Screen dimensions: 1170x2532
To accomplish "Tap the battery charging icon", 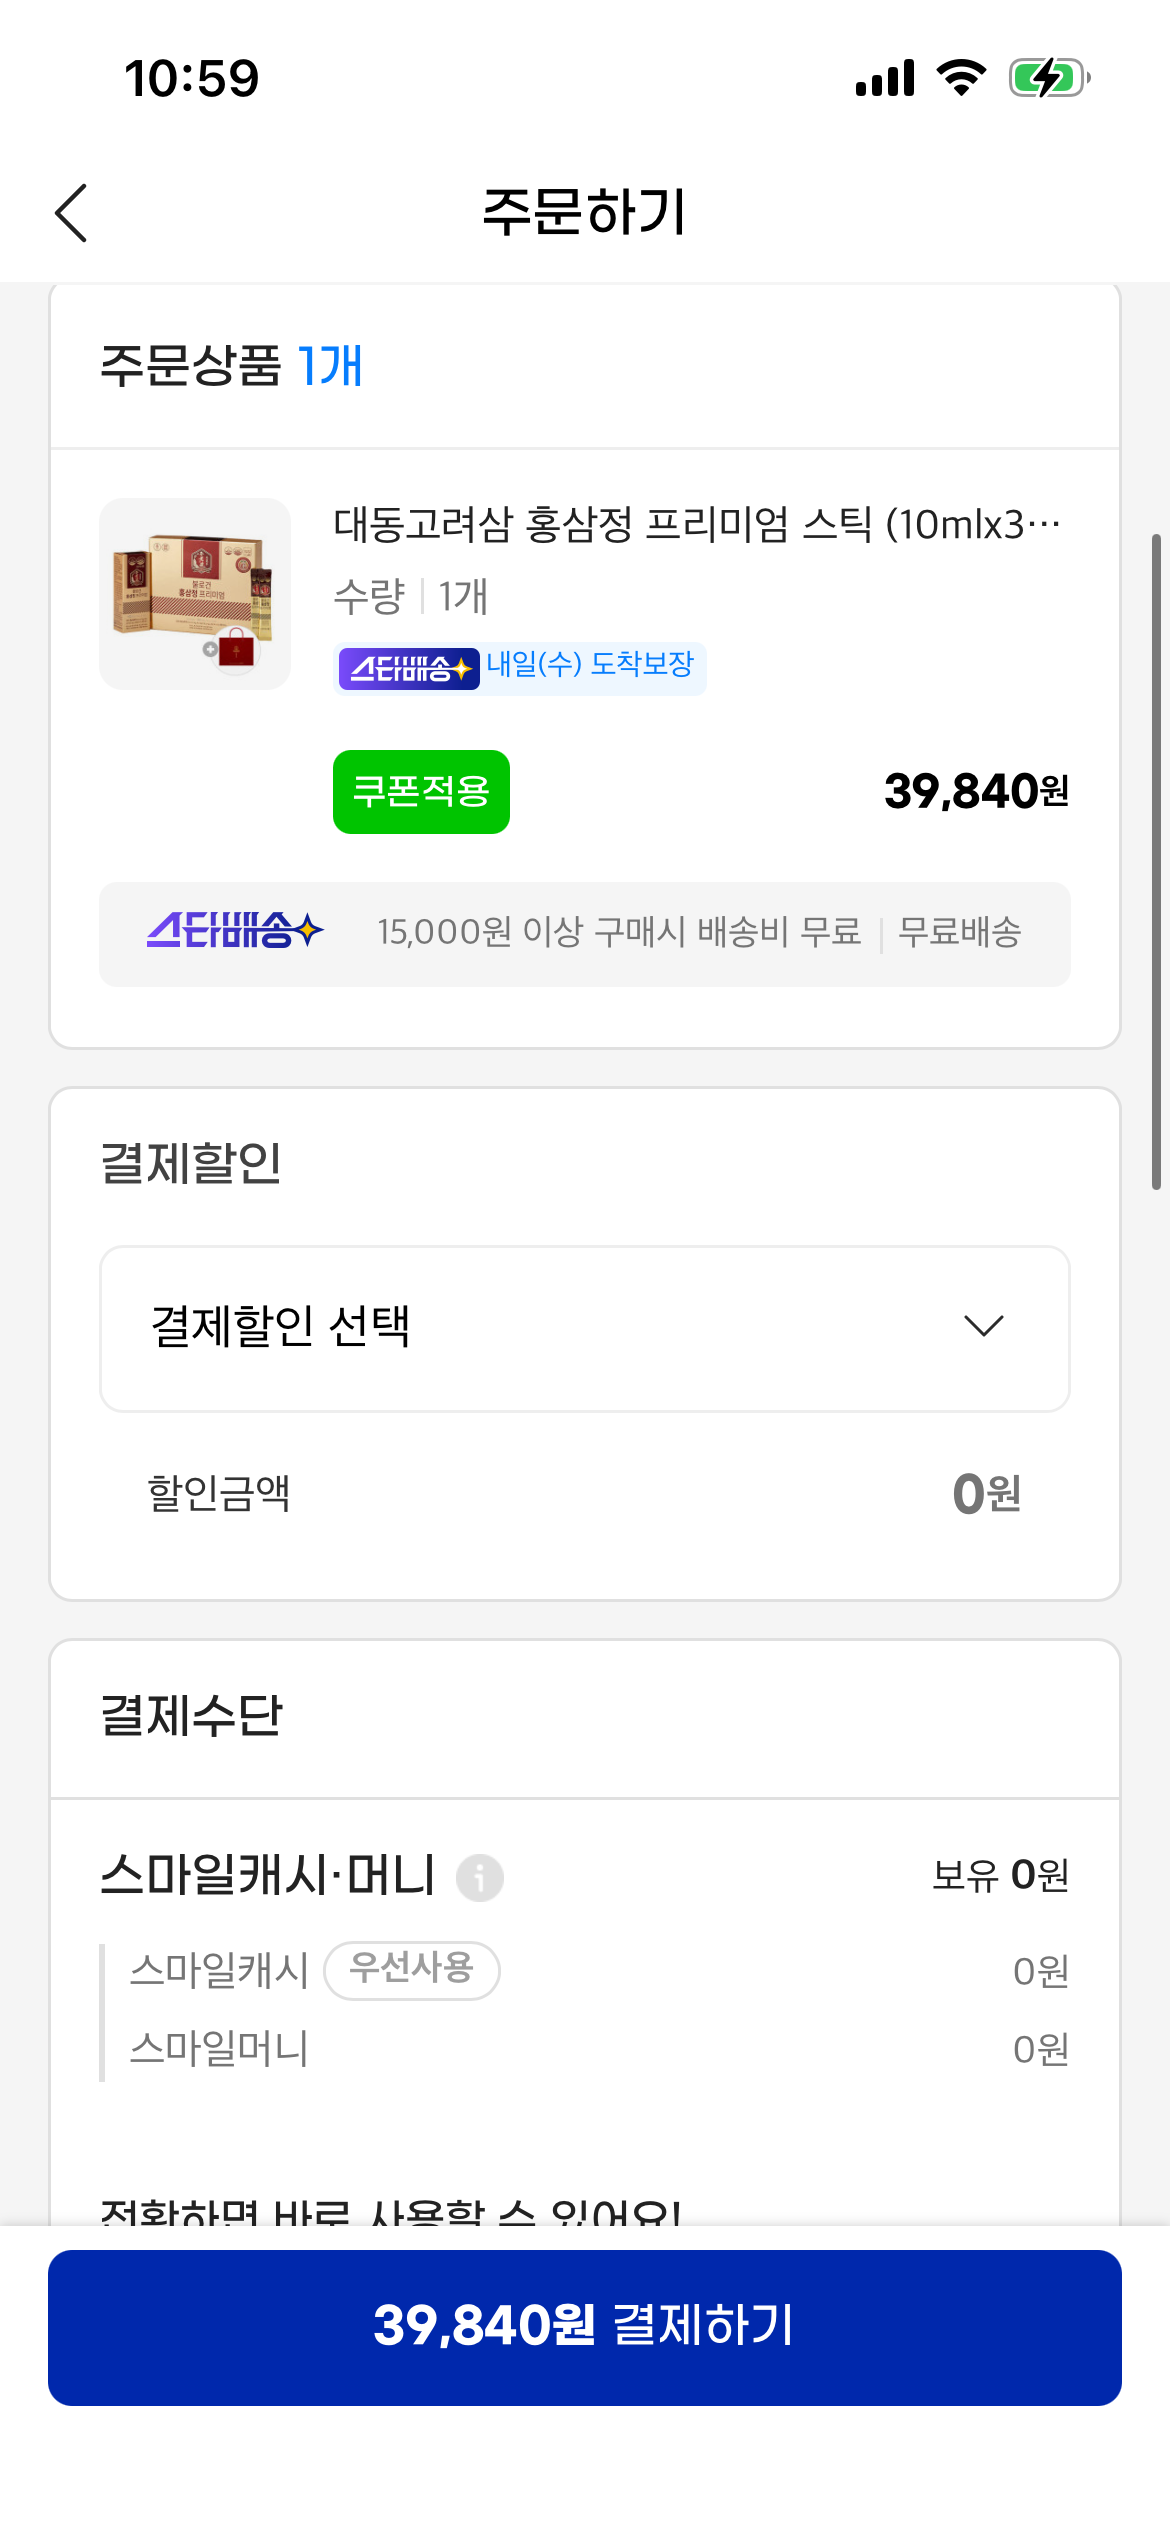I will coord(1048,78).
